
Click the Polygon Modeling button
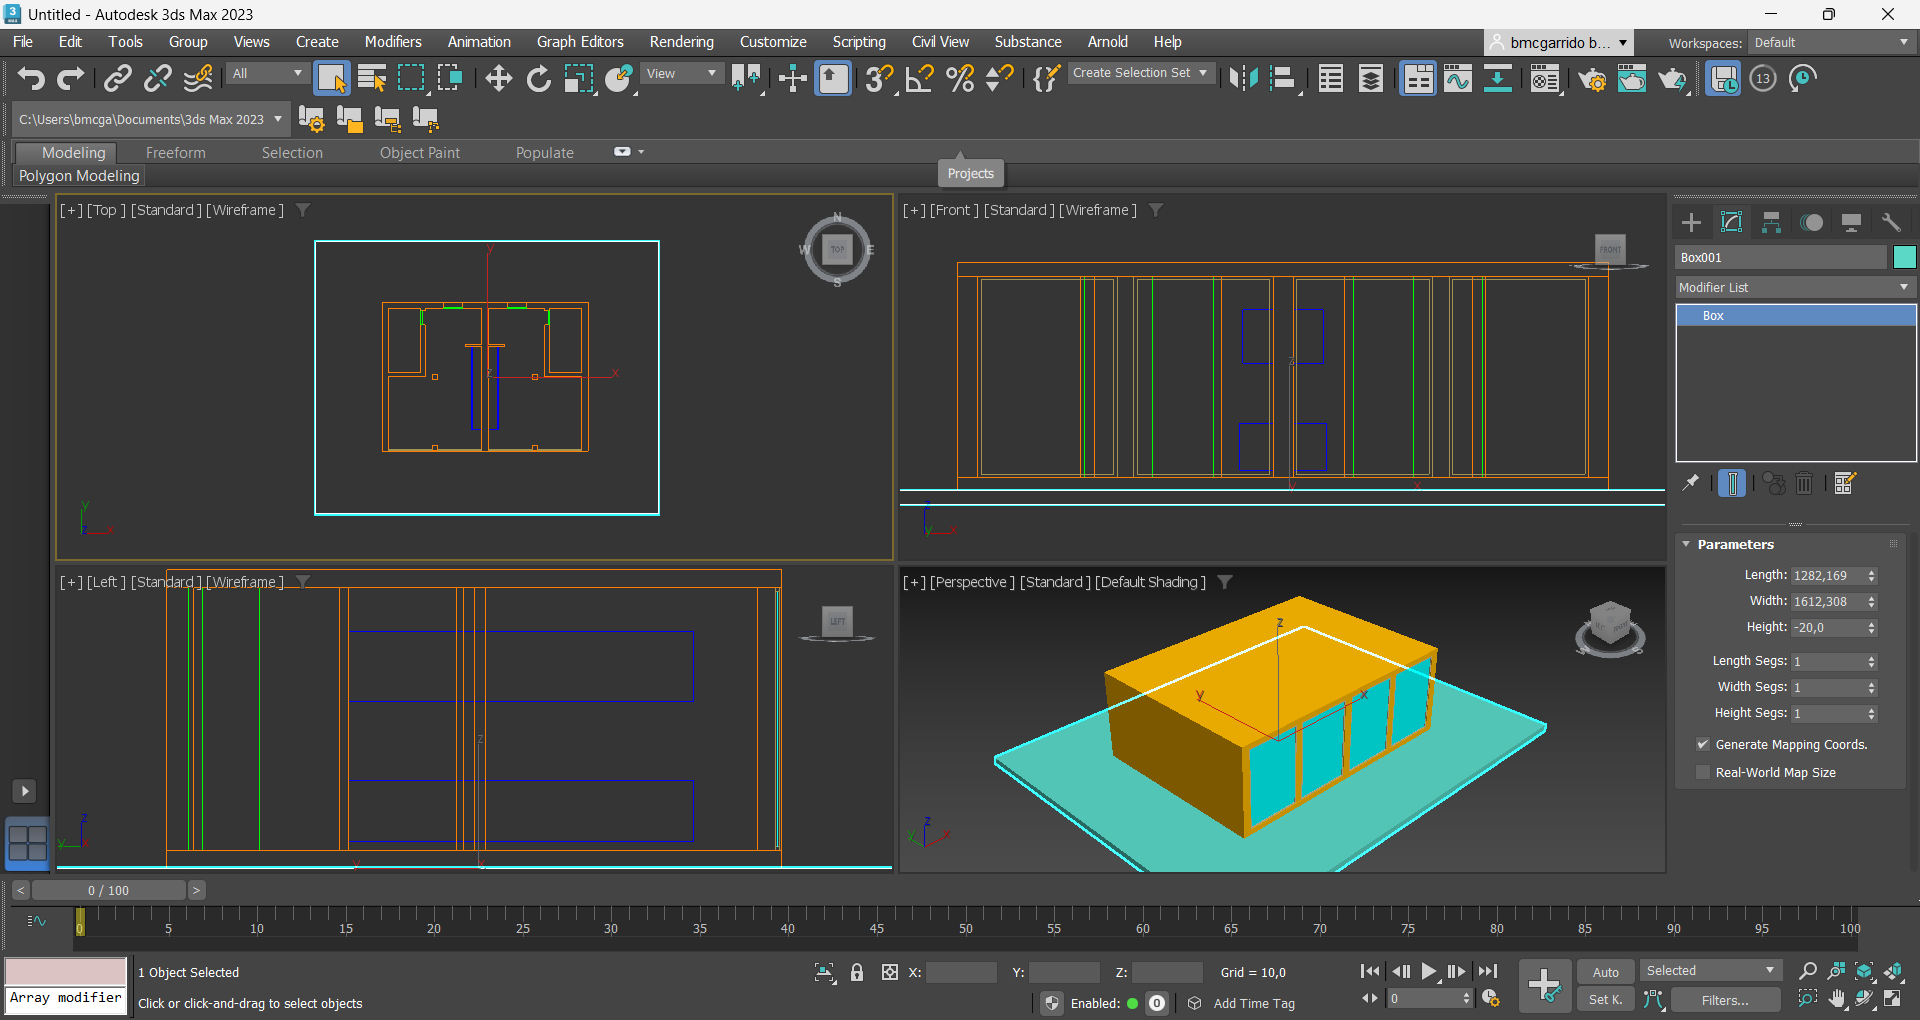click(x=79, y=176)
